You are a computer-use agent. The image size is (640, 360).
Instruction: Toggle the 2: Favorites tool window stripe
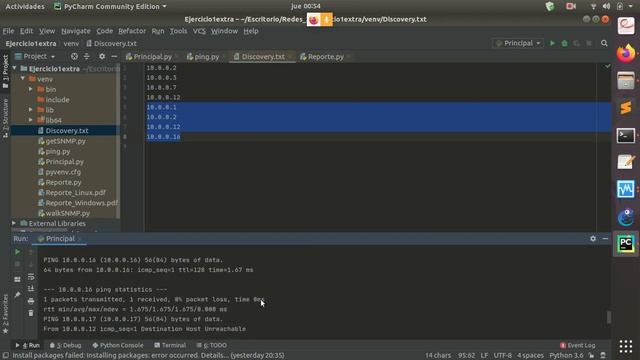click(x=5, y=313)
